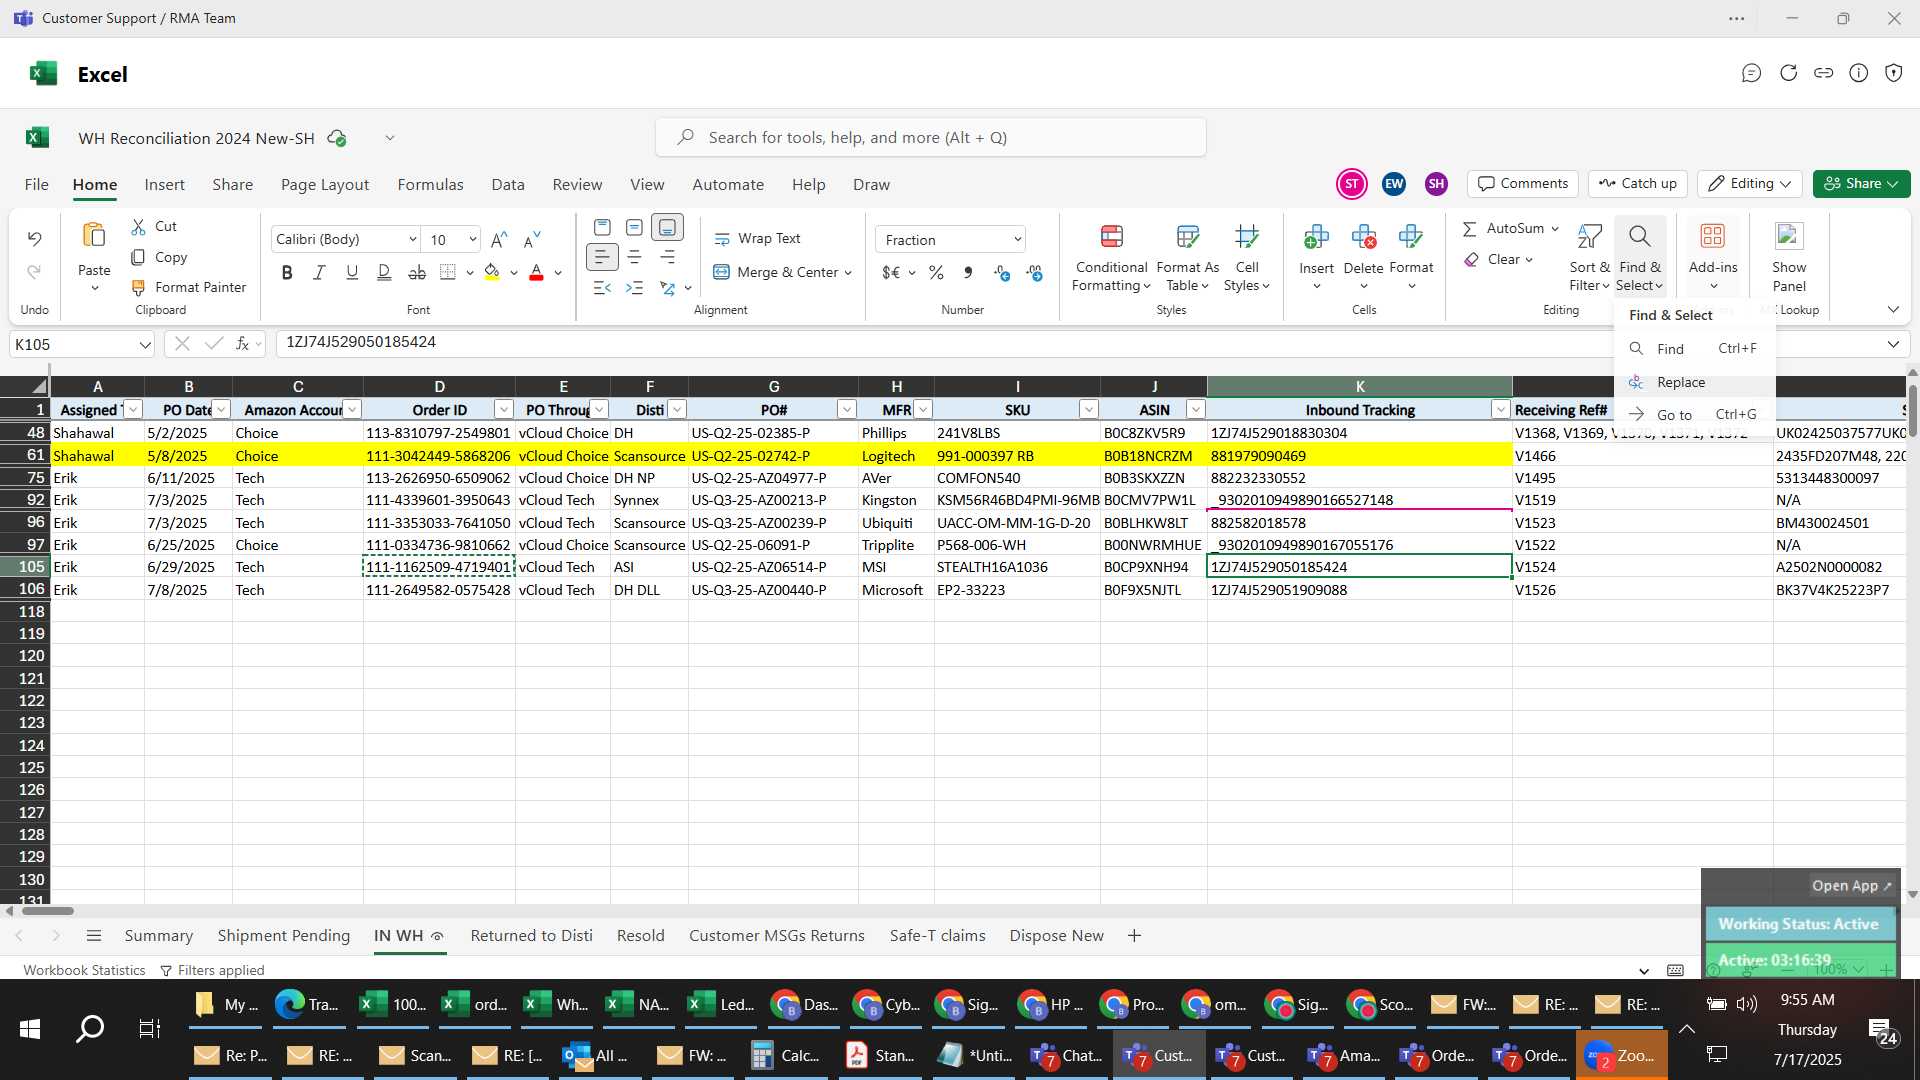Select cell with Order ID 111-3042449-5868206

(439, 456)
